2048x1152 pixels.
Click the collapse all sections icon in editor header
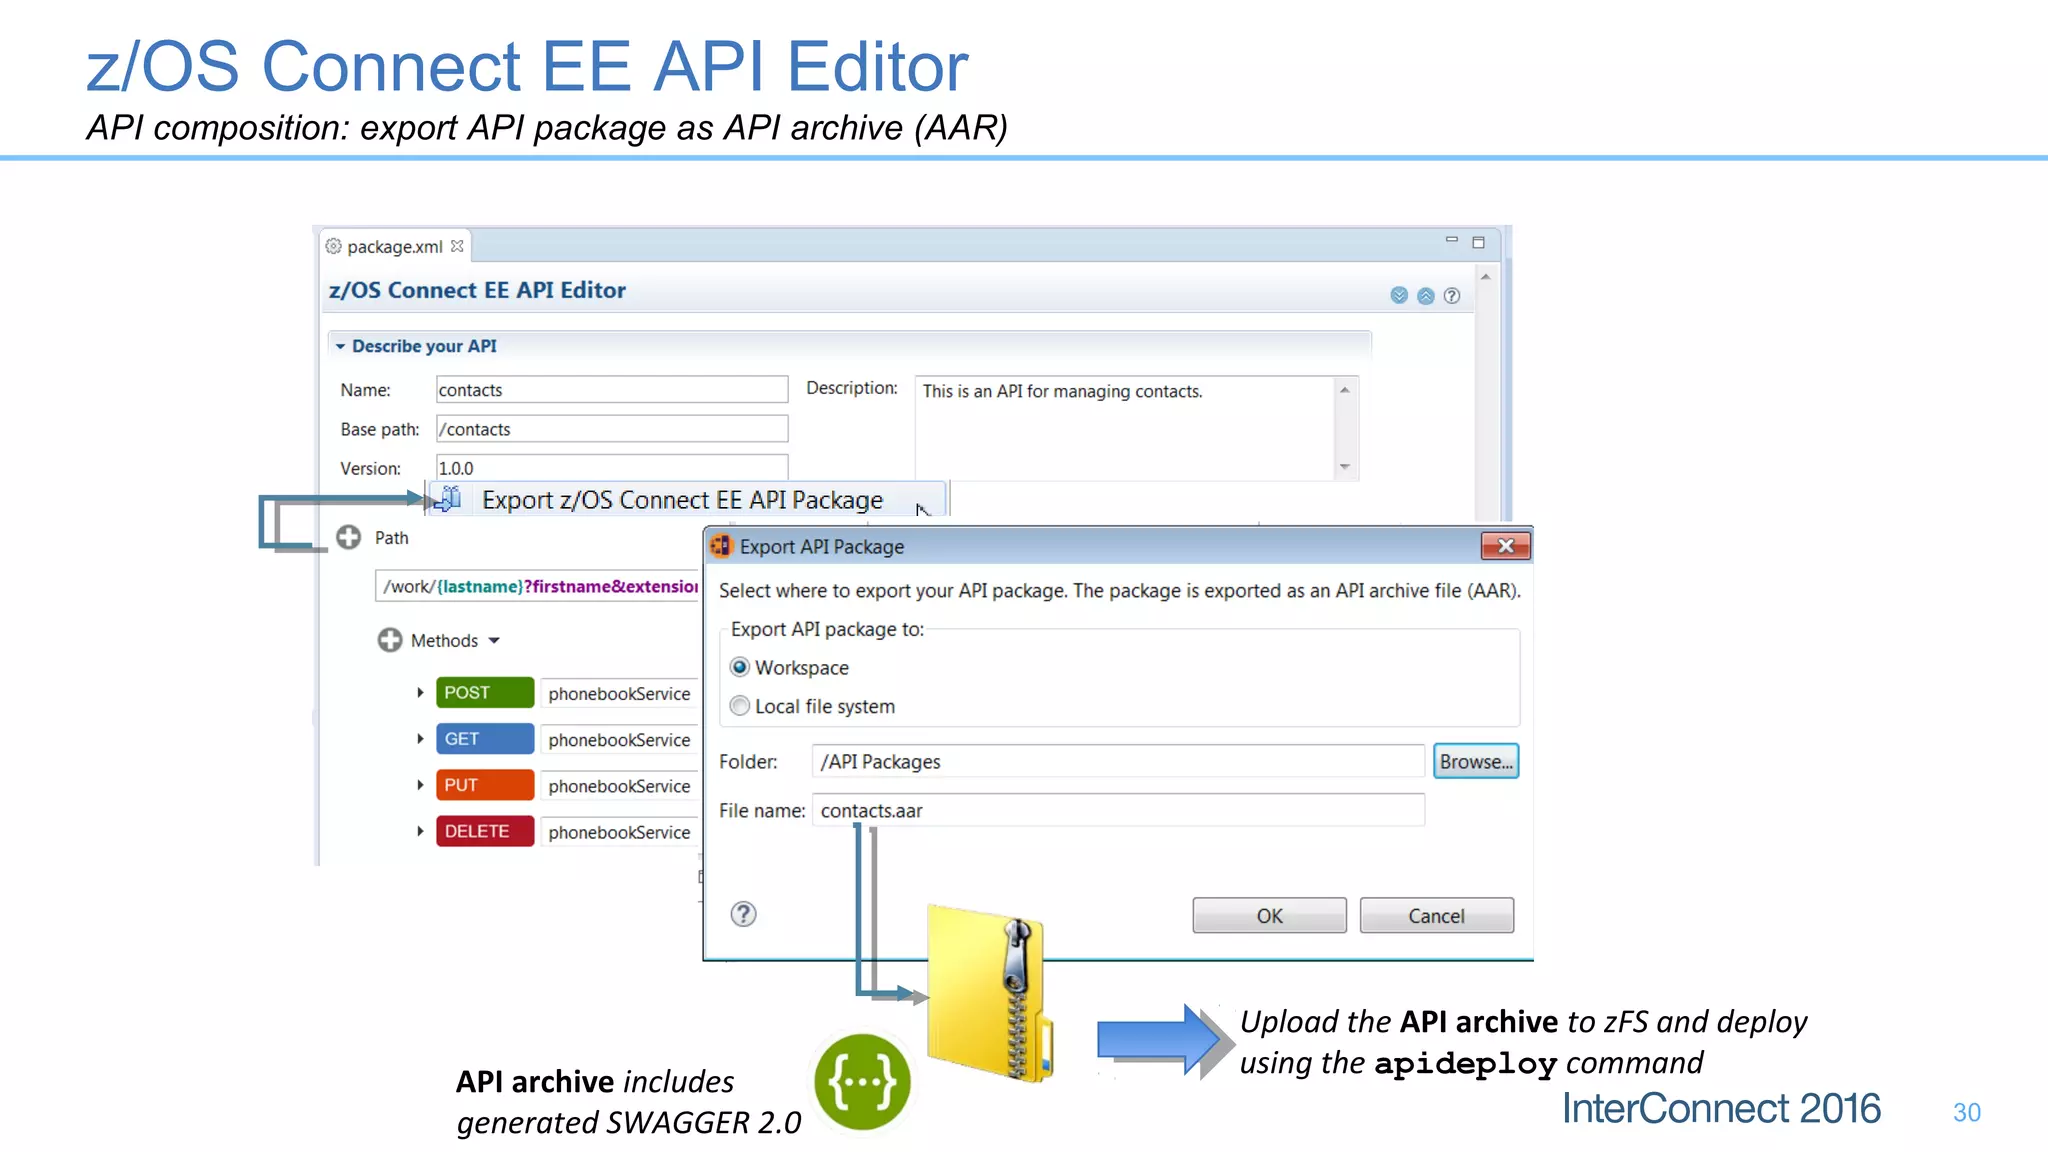pos(1426,296)
